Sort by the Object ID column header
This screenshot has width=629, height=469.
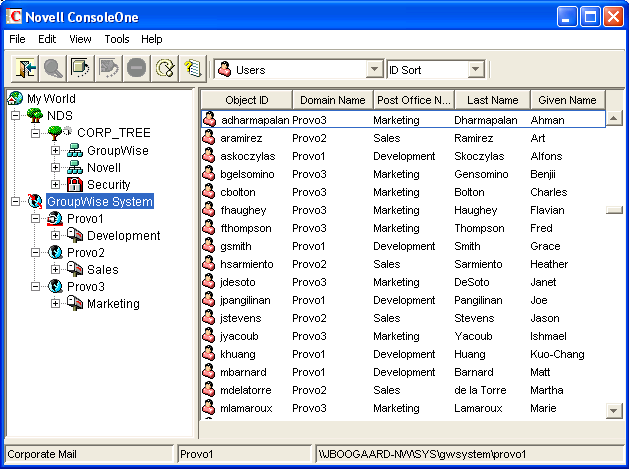point(247,100)
